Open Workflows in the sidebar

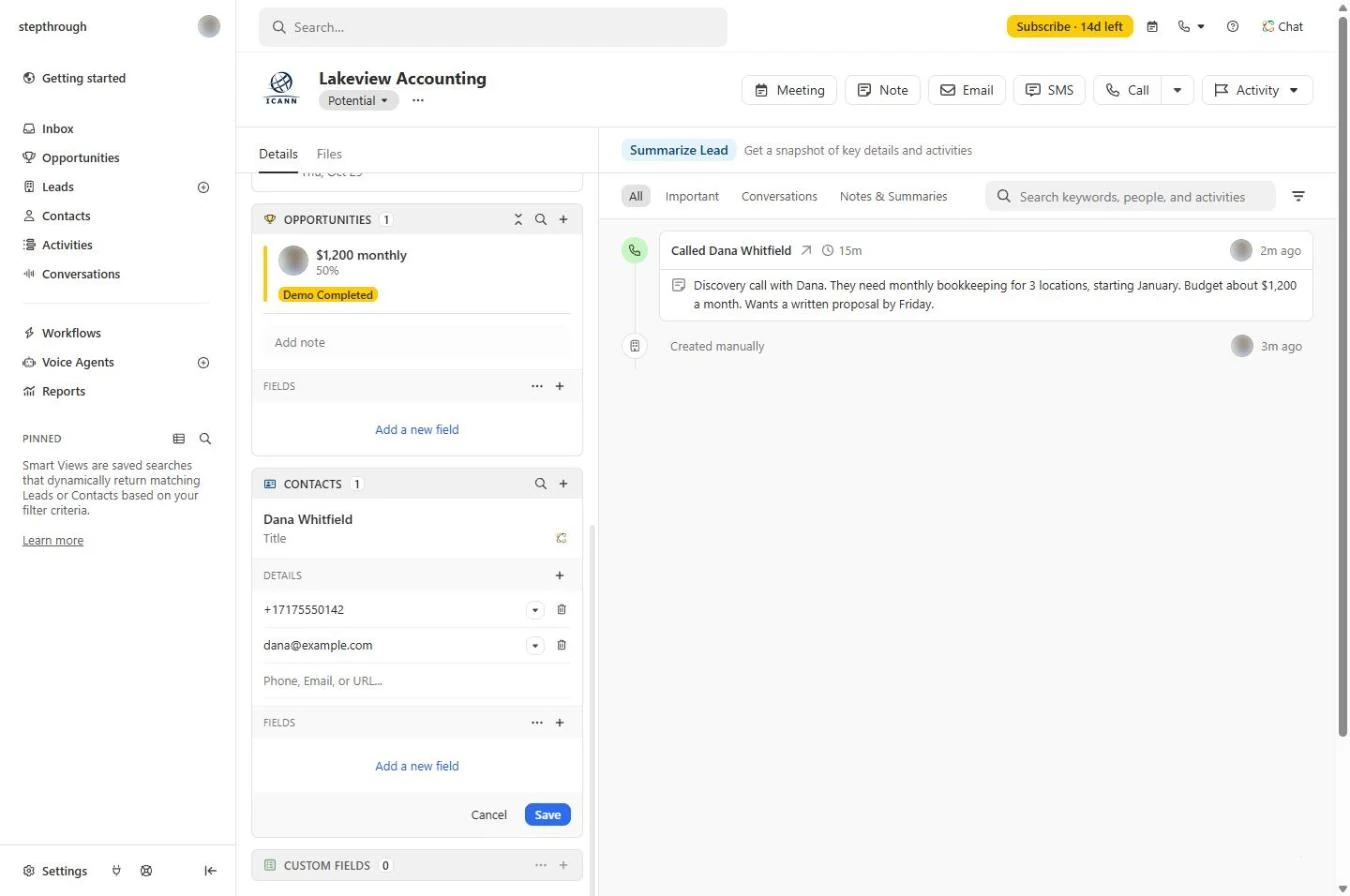pos(71,333)
